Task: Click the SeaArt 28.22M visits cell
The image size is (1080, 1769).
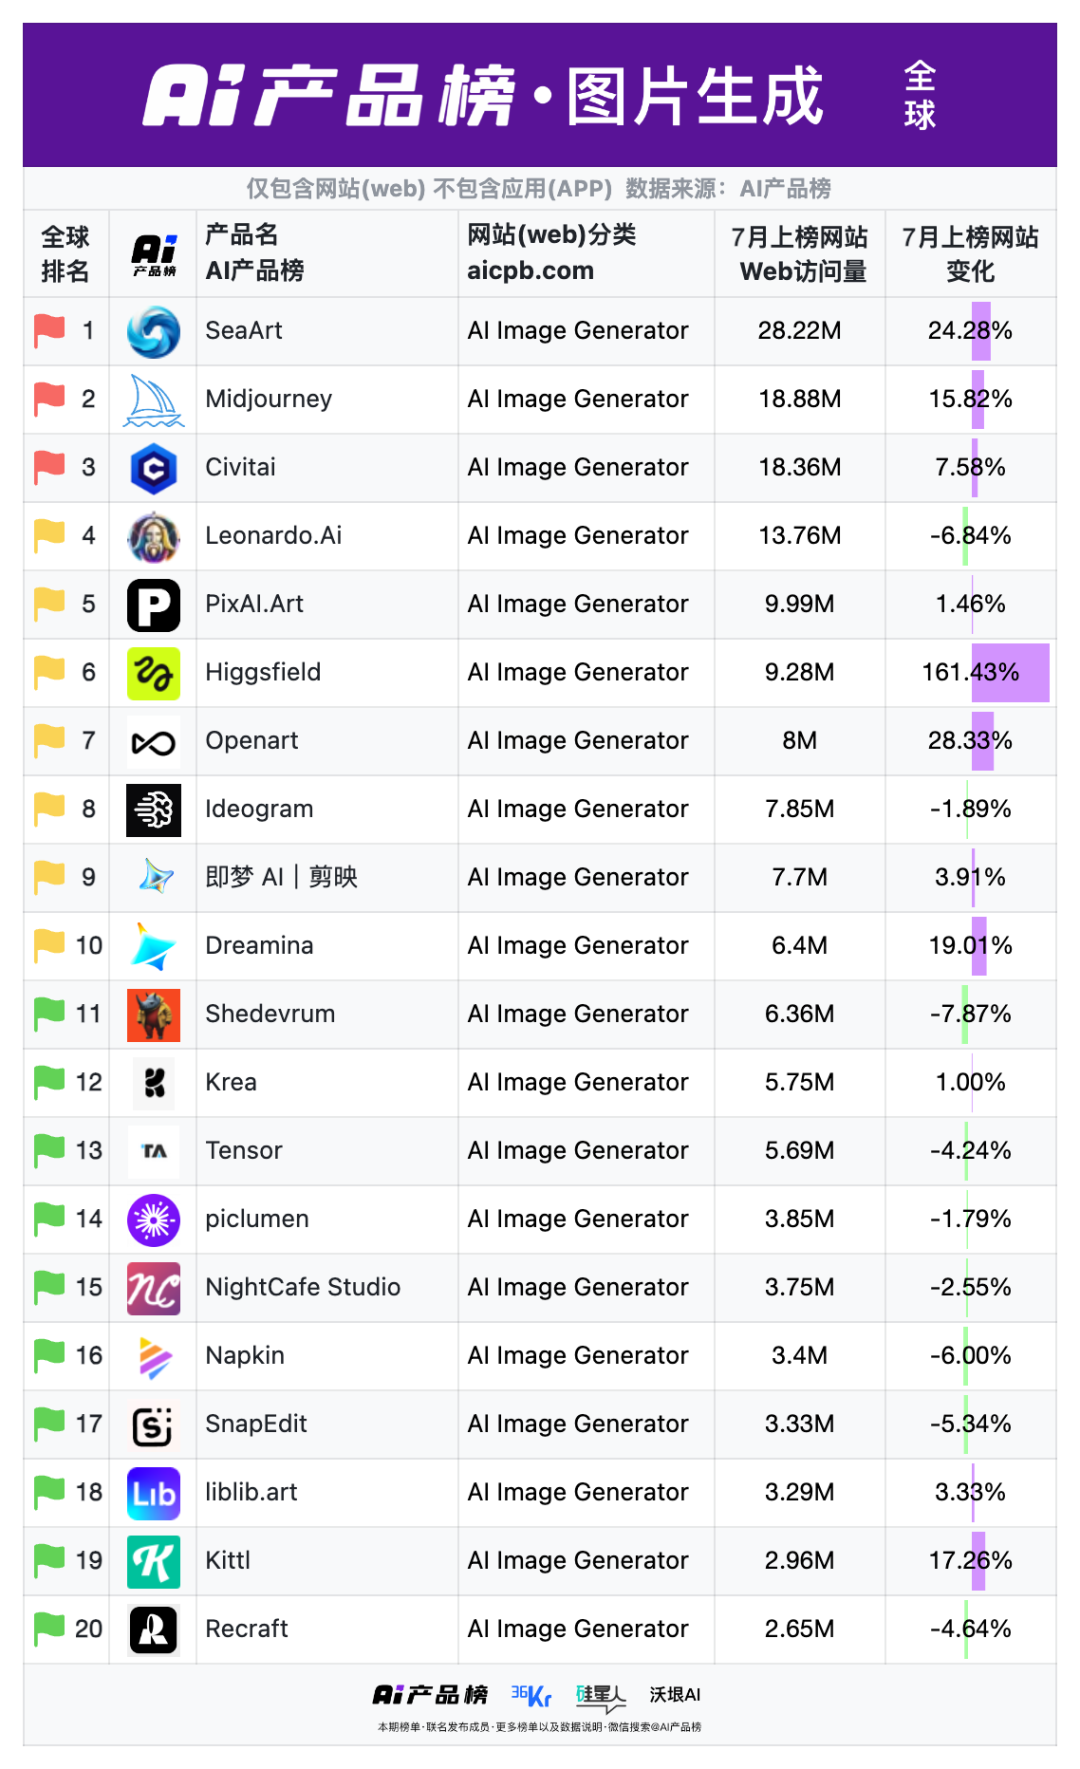Action: (799, 331)
